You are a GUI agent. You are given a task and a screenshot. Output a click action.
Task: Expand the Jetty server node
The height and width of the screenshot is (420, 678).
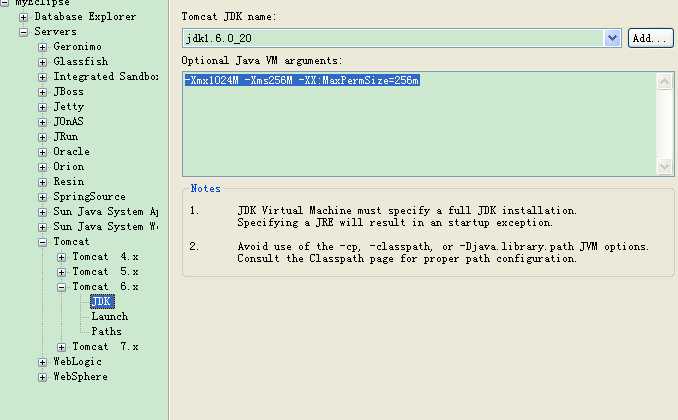coord(42,107)
